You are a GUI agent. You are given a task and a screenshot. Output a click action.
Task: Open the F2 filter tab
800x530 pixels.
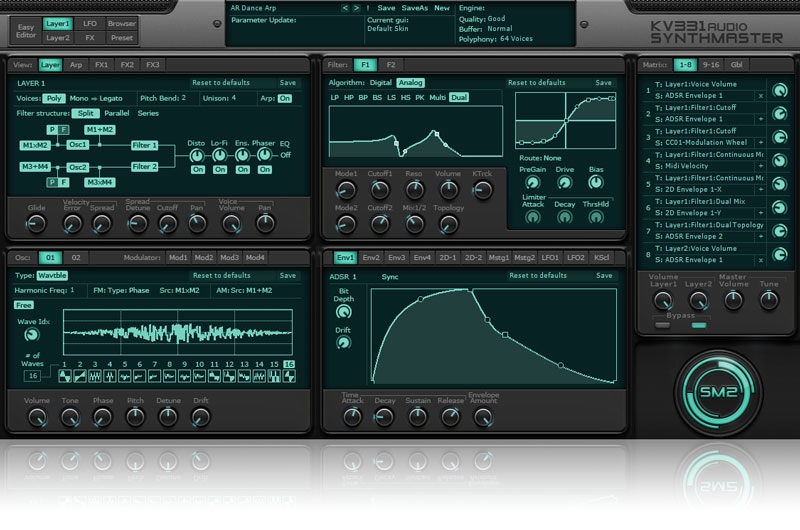point(391,65)
